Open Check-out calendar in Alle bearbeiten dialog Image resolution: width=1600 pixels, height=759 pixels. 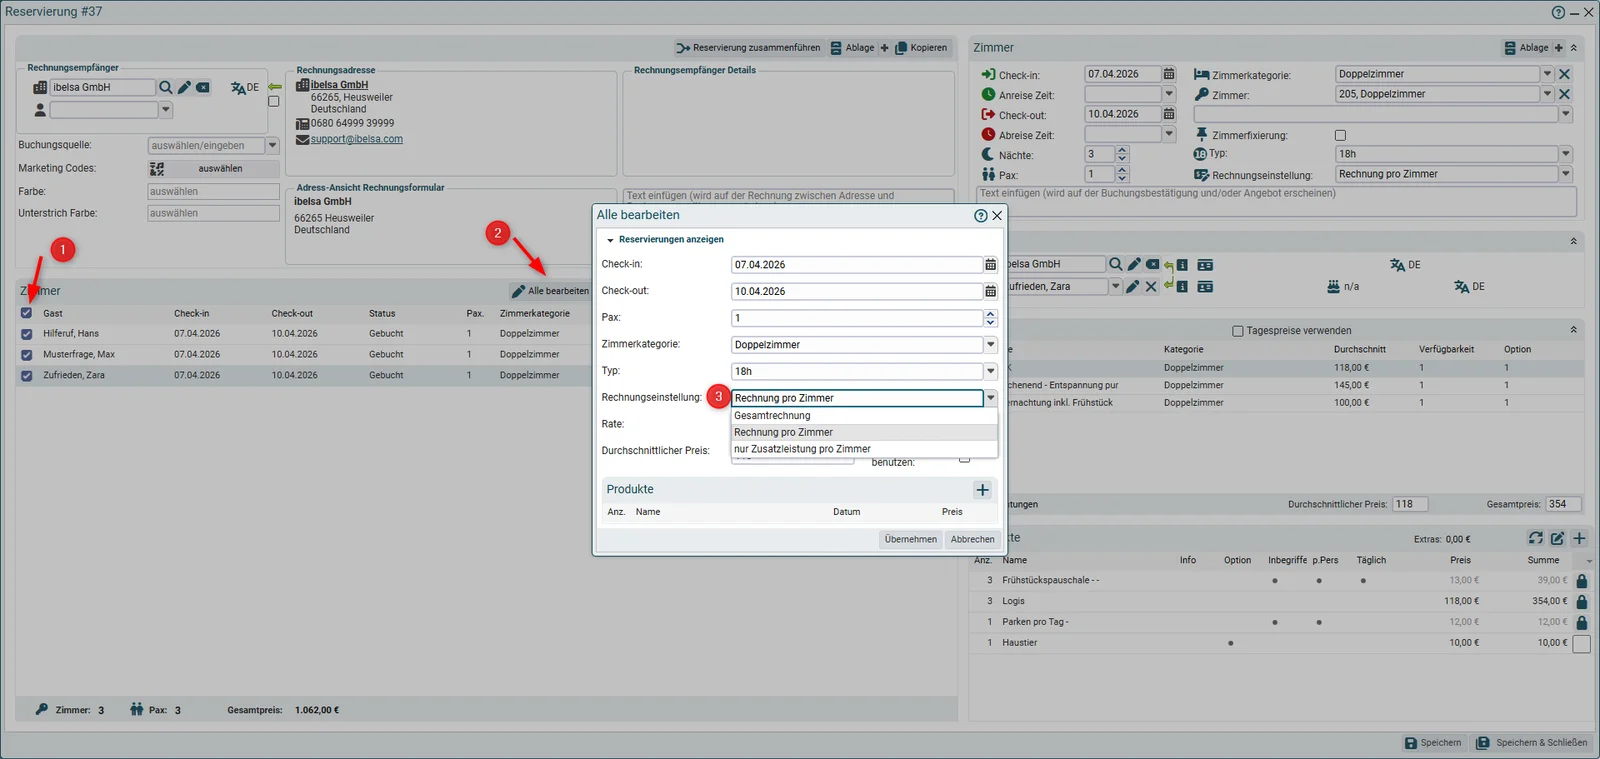tap(990, 291)
